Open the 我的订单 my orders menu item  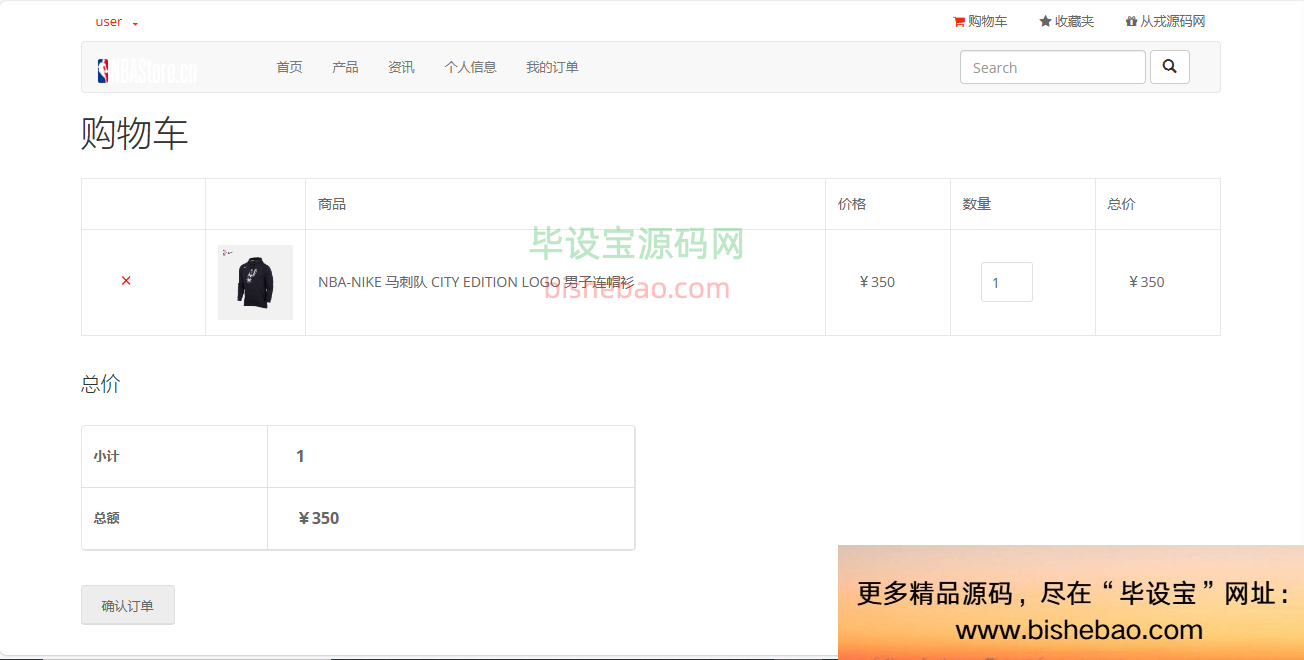(552, 67)
